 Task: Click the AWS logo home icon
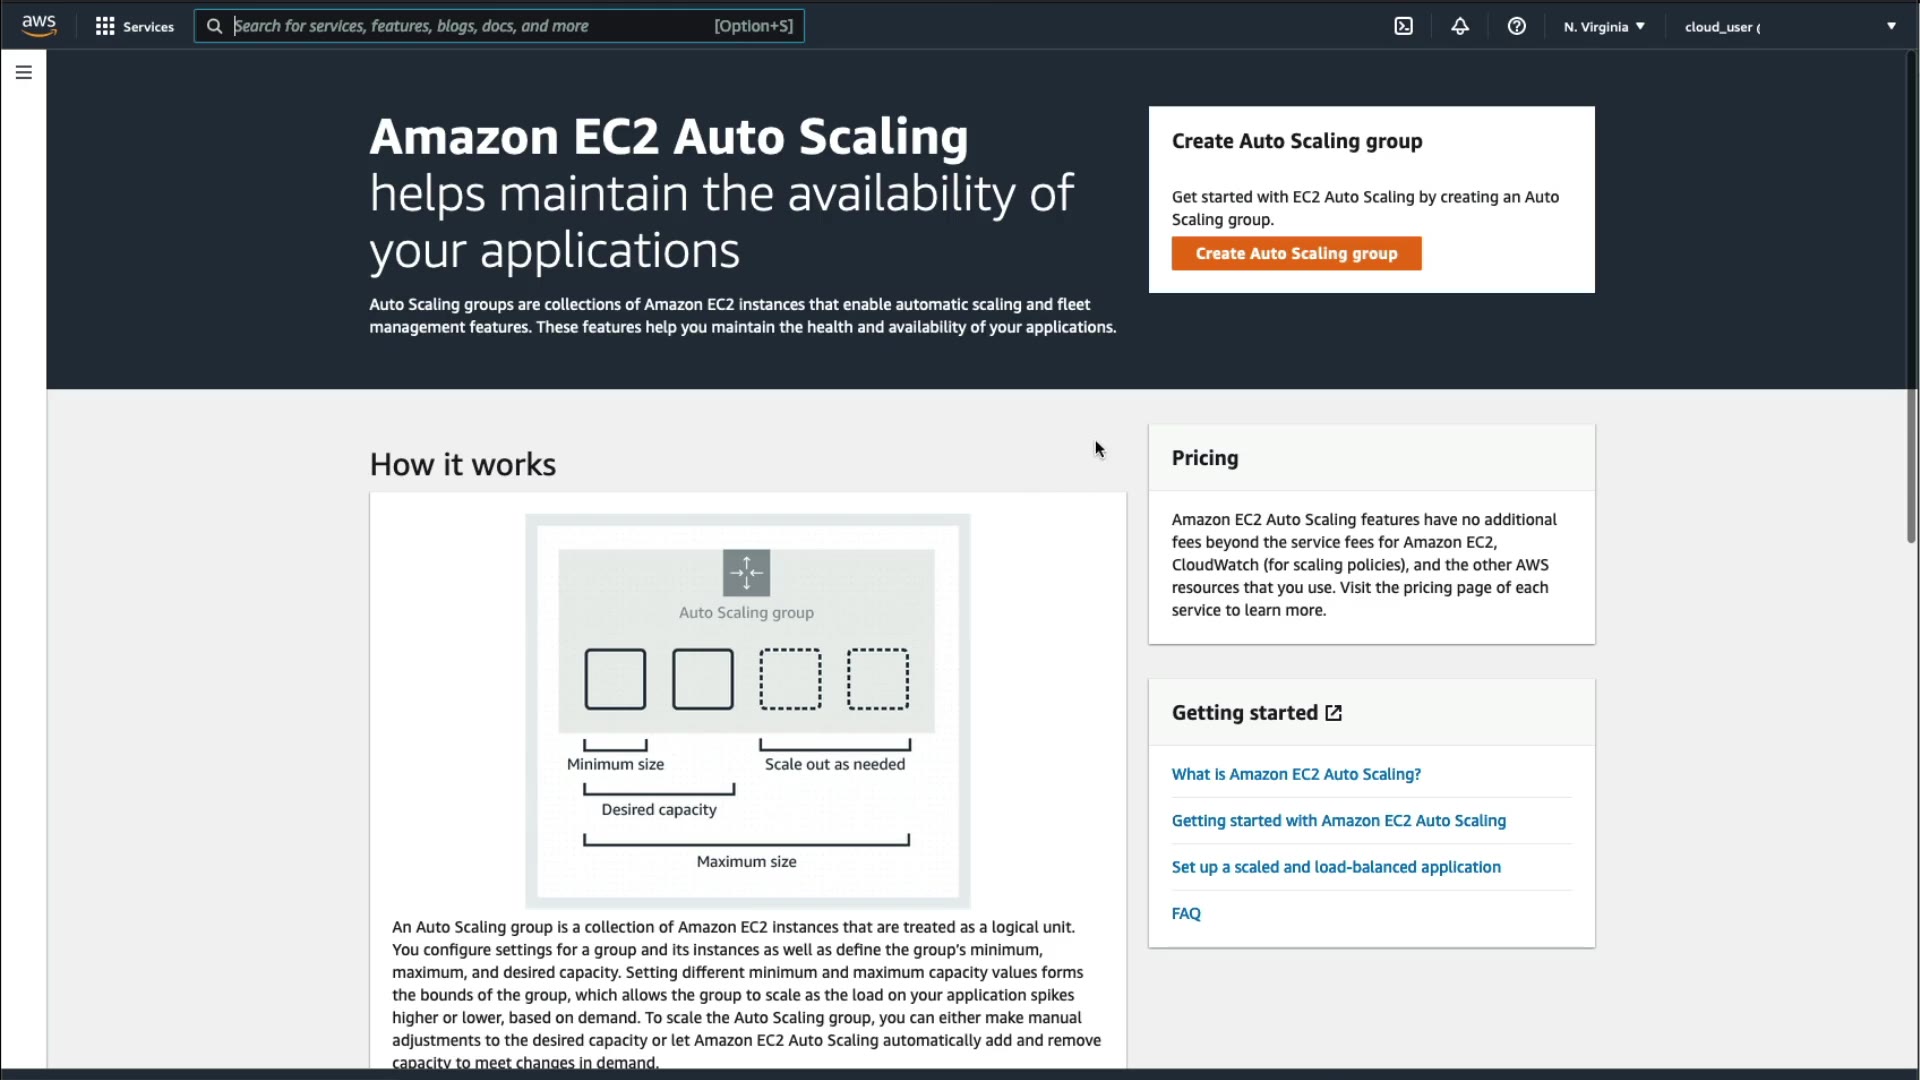pyautogui.click(x=39, y=26)
